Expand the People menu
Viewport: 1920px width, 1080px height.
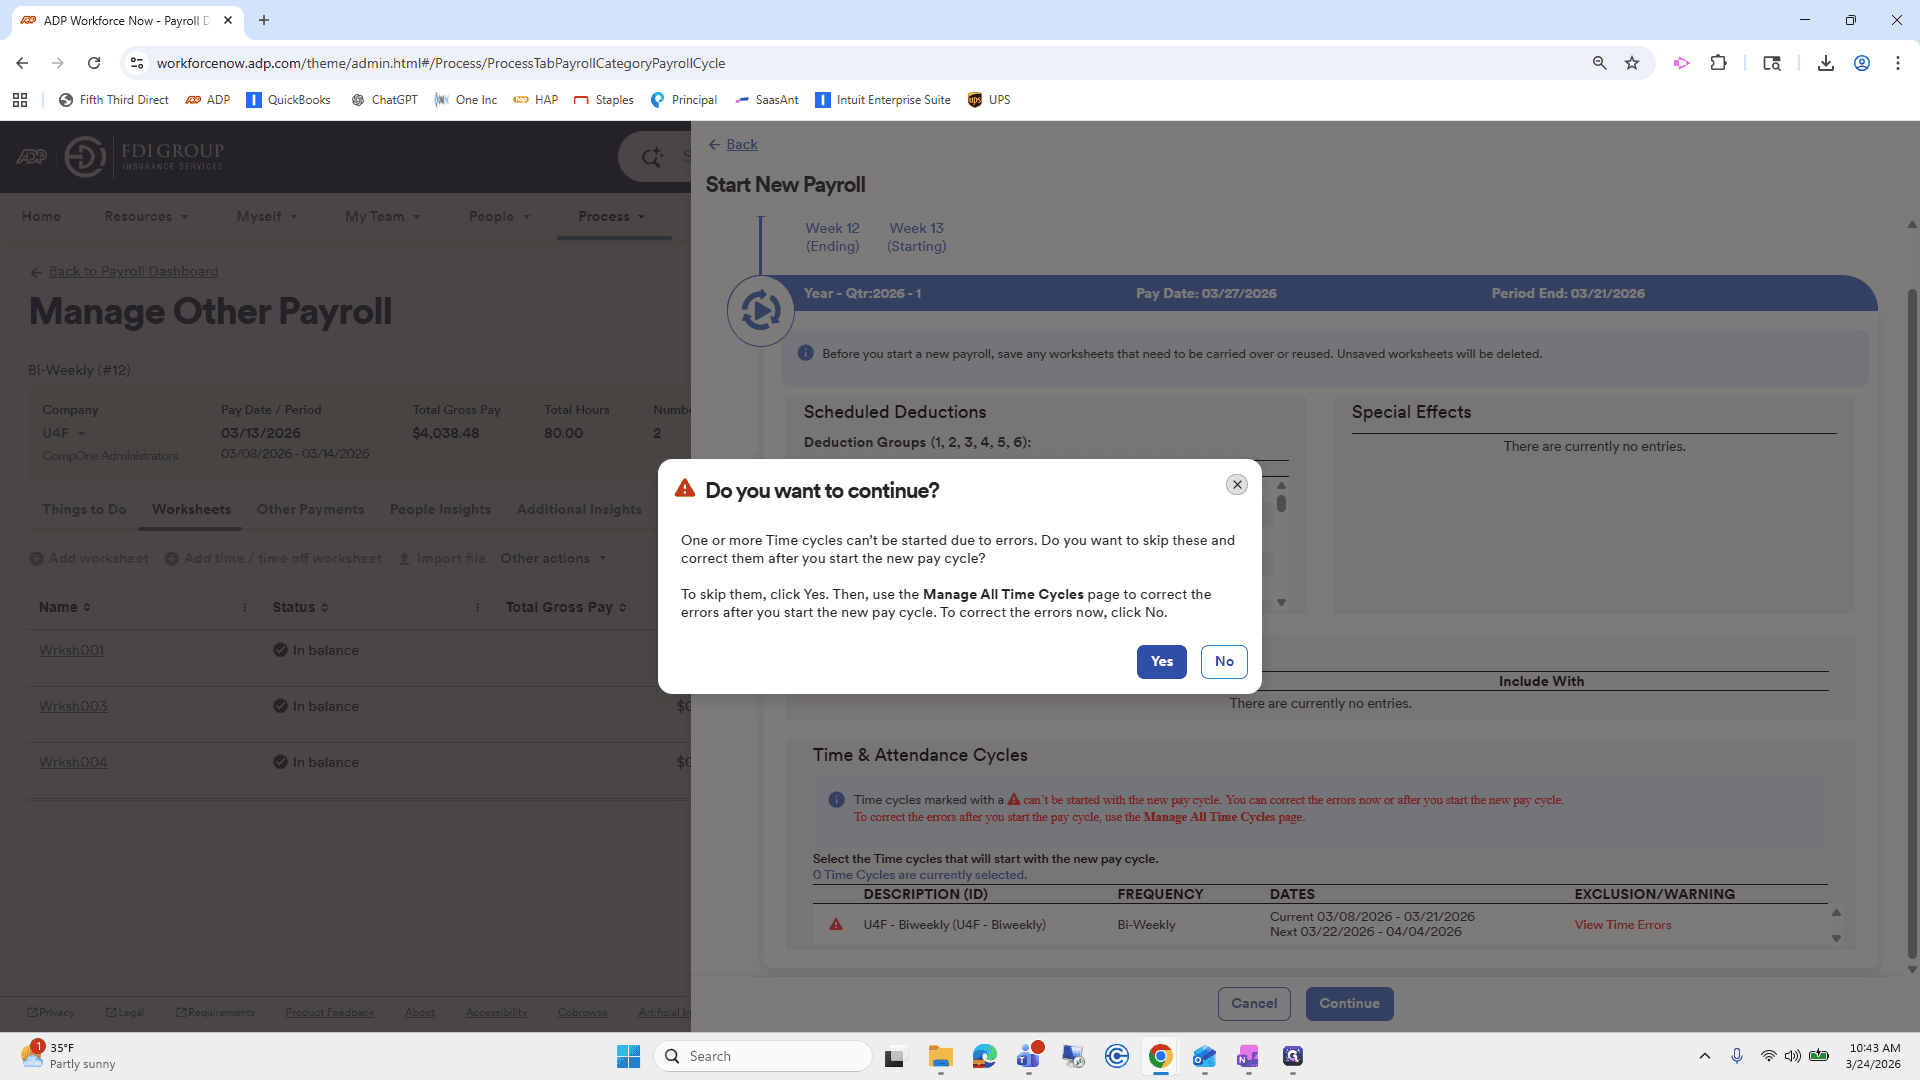point(499,216)
